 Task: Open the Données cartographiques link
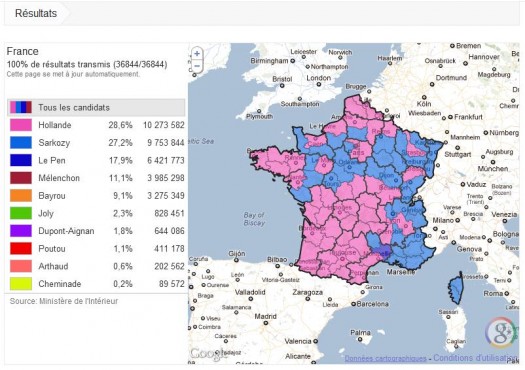[x=385, y=359]
